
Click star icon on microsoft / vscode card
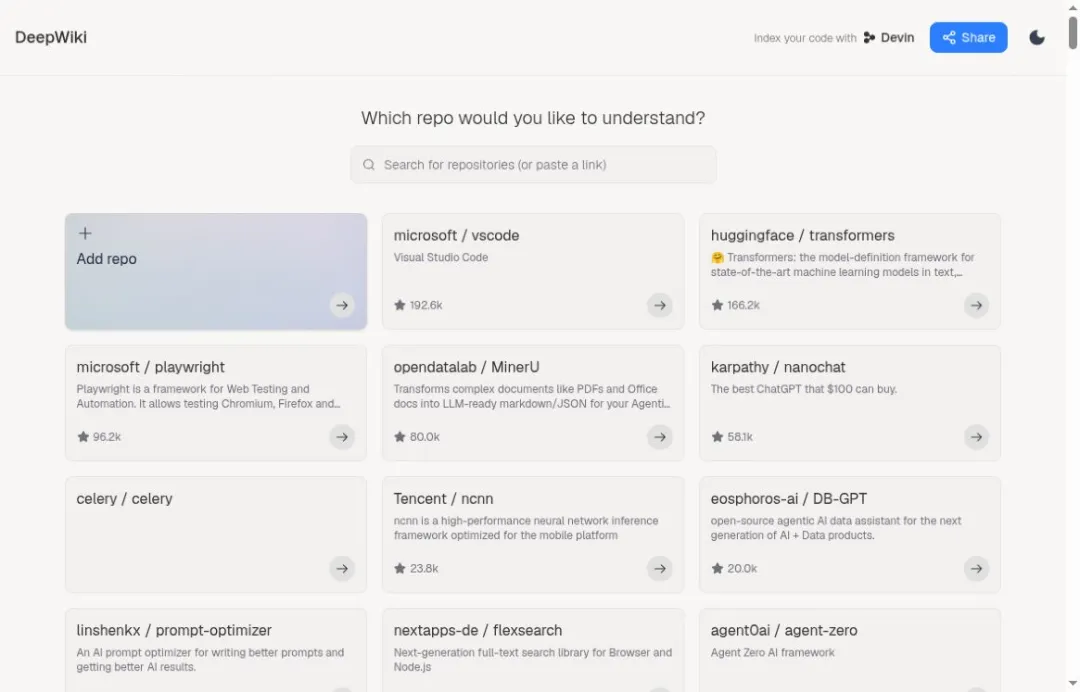point(399,305)
